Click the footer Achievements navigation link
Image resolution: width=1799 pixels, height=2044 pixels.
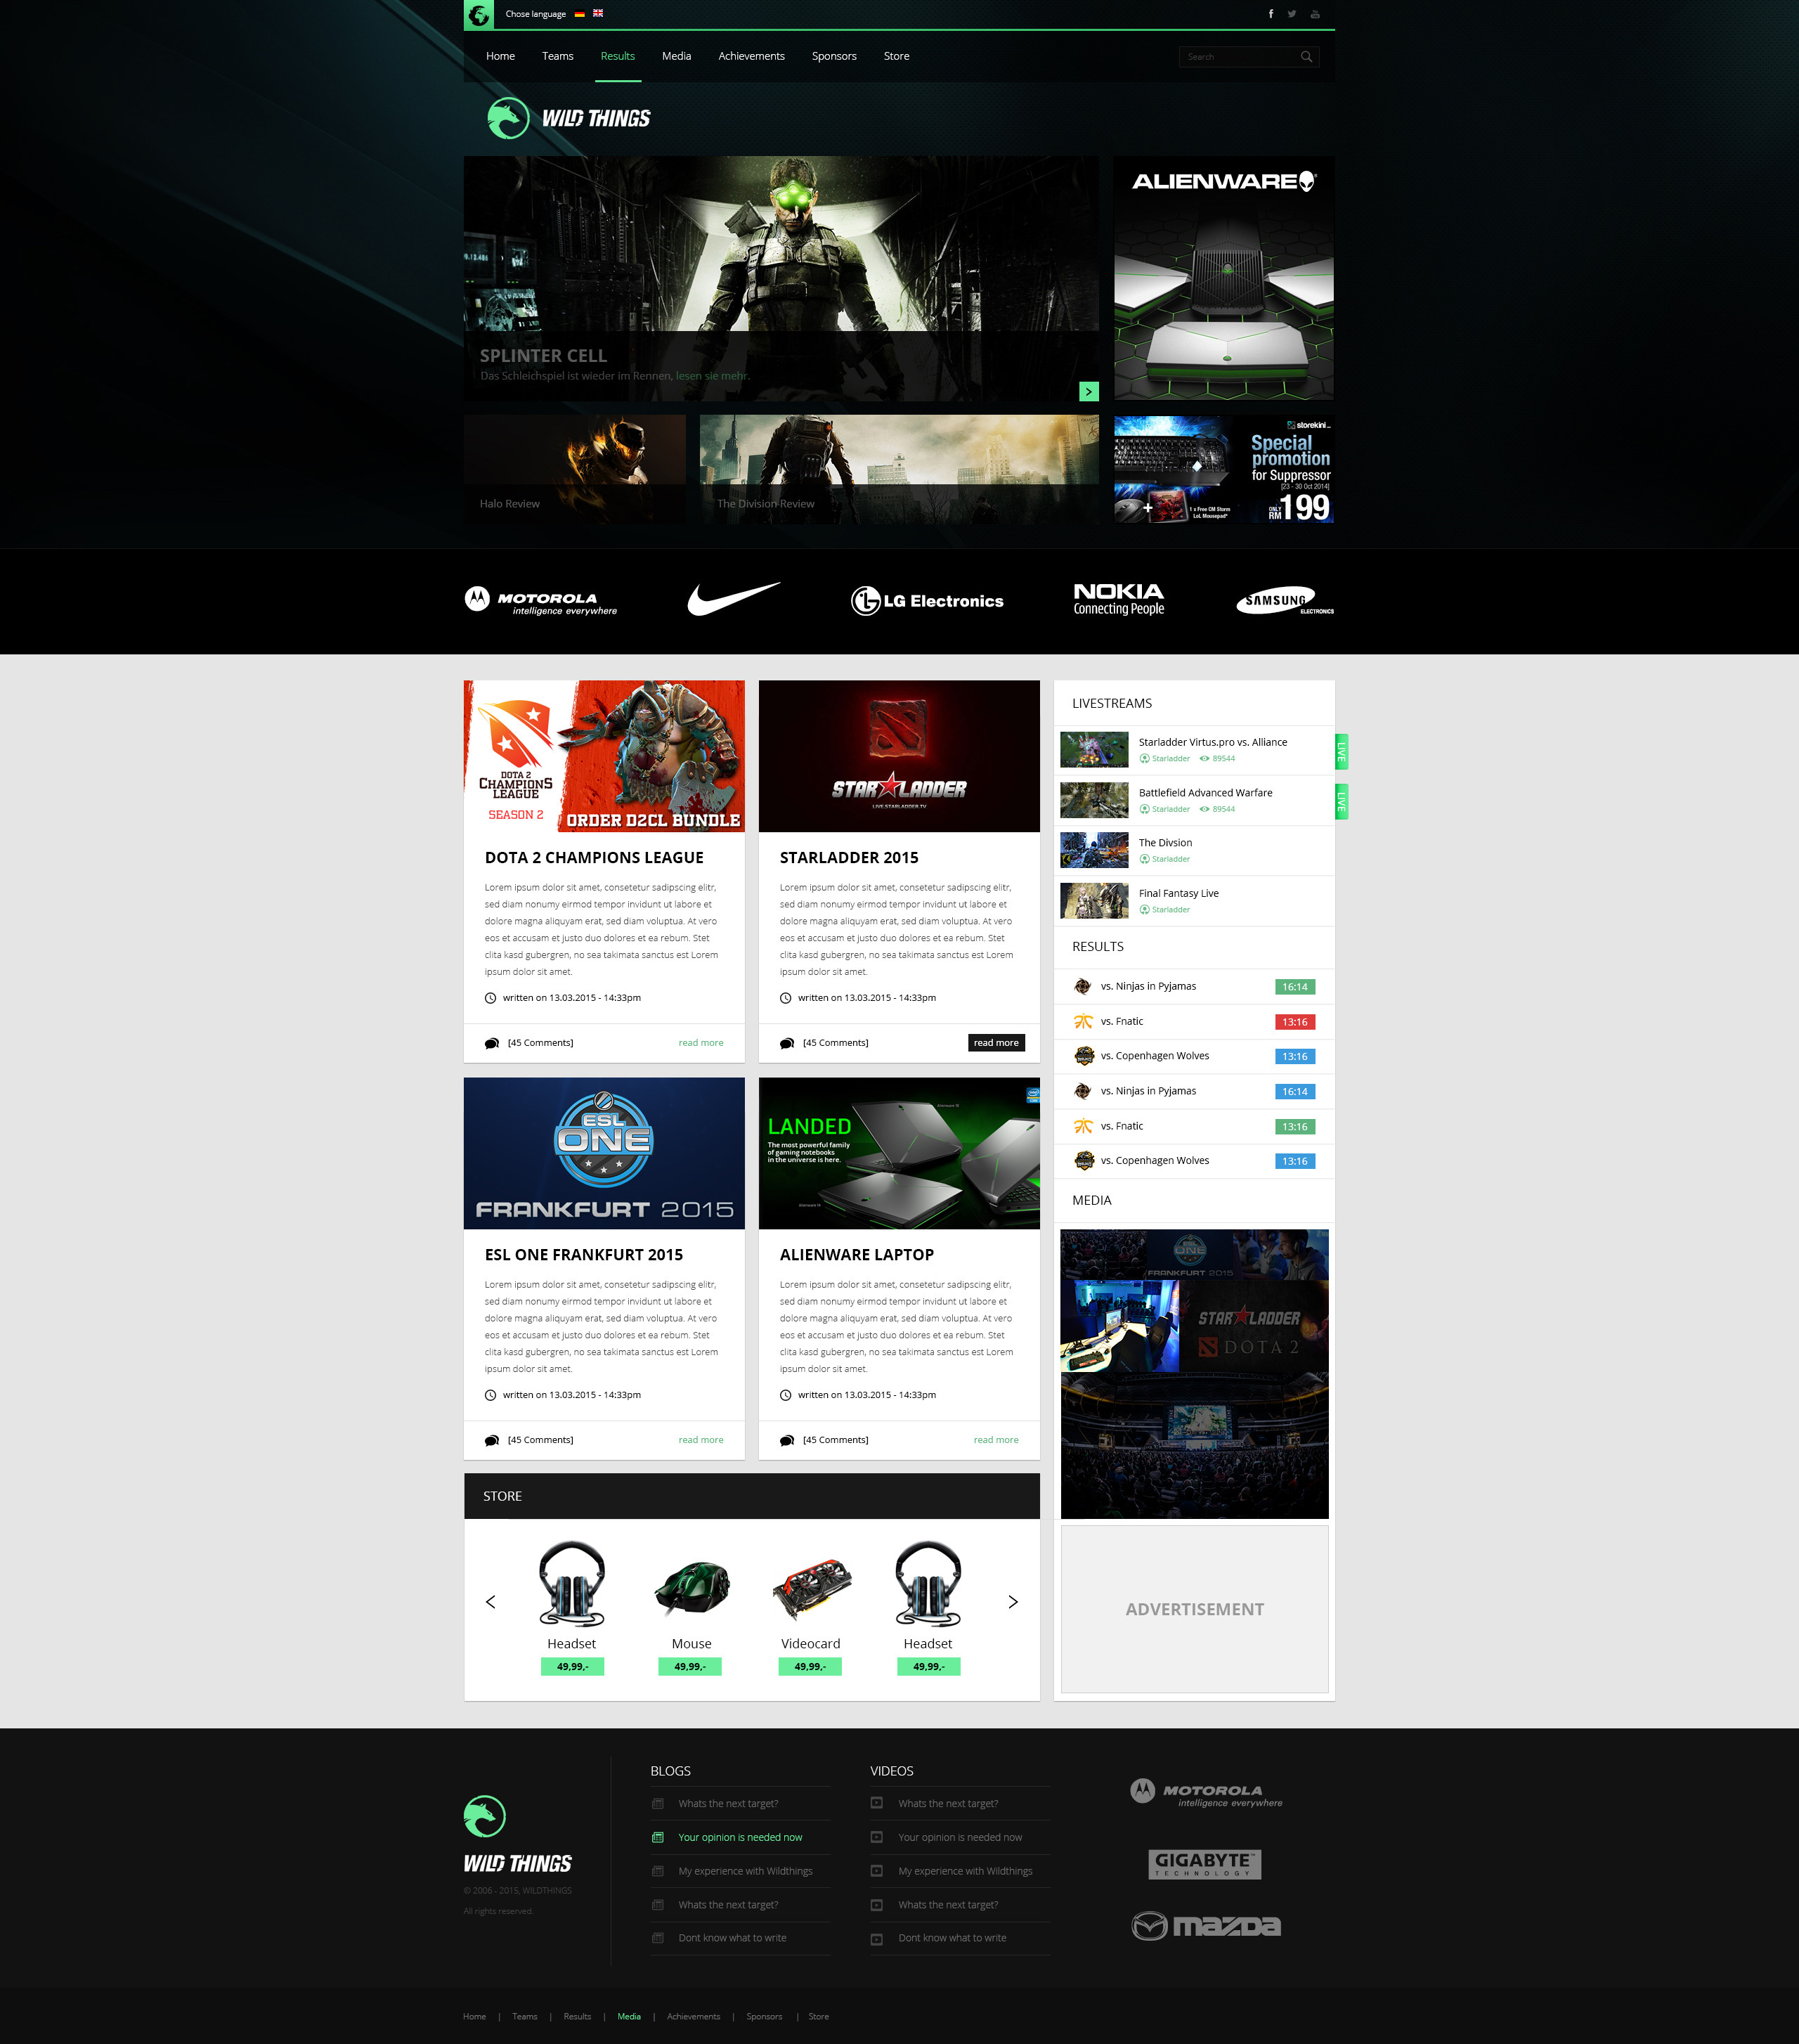point(693,2016)
